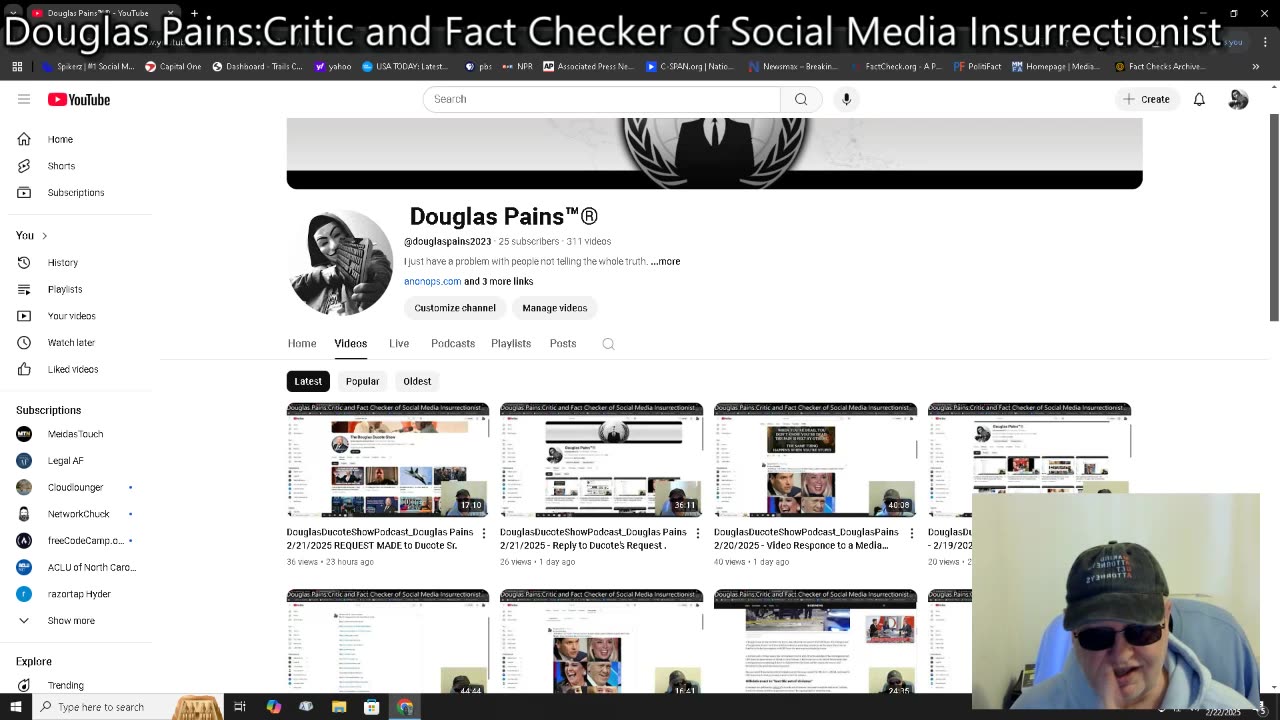Open the Podcasts tab
Viewport: 1280px width, 720px height.
click(x=453, y=343)
